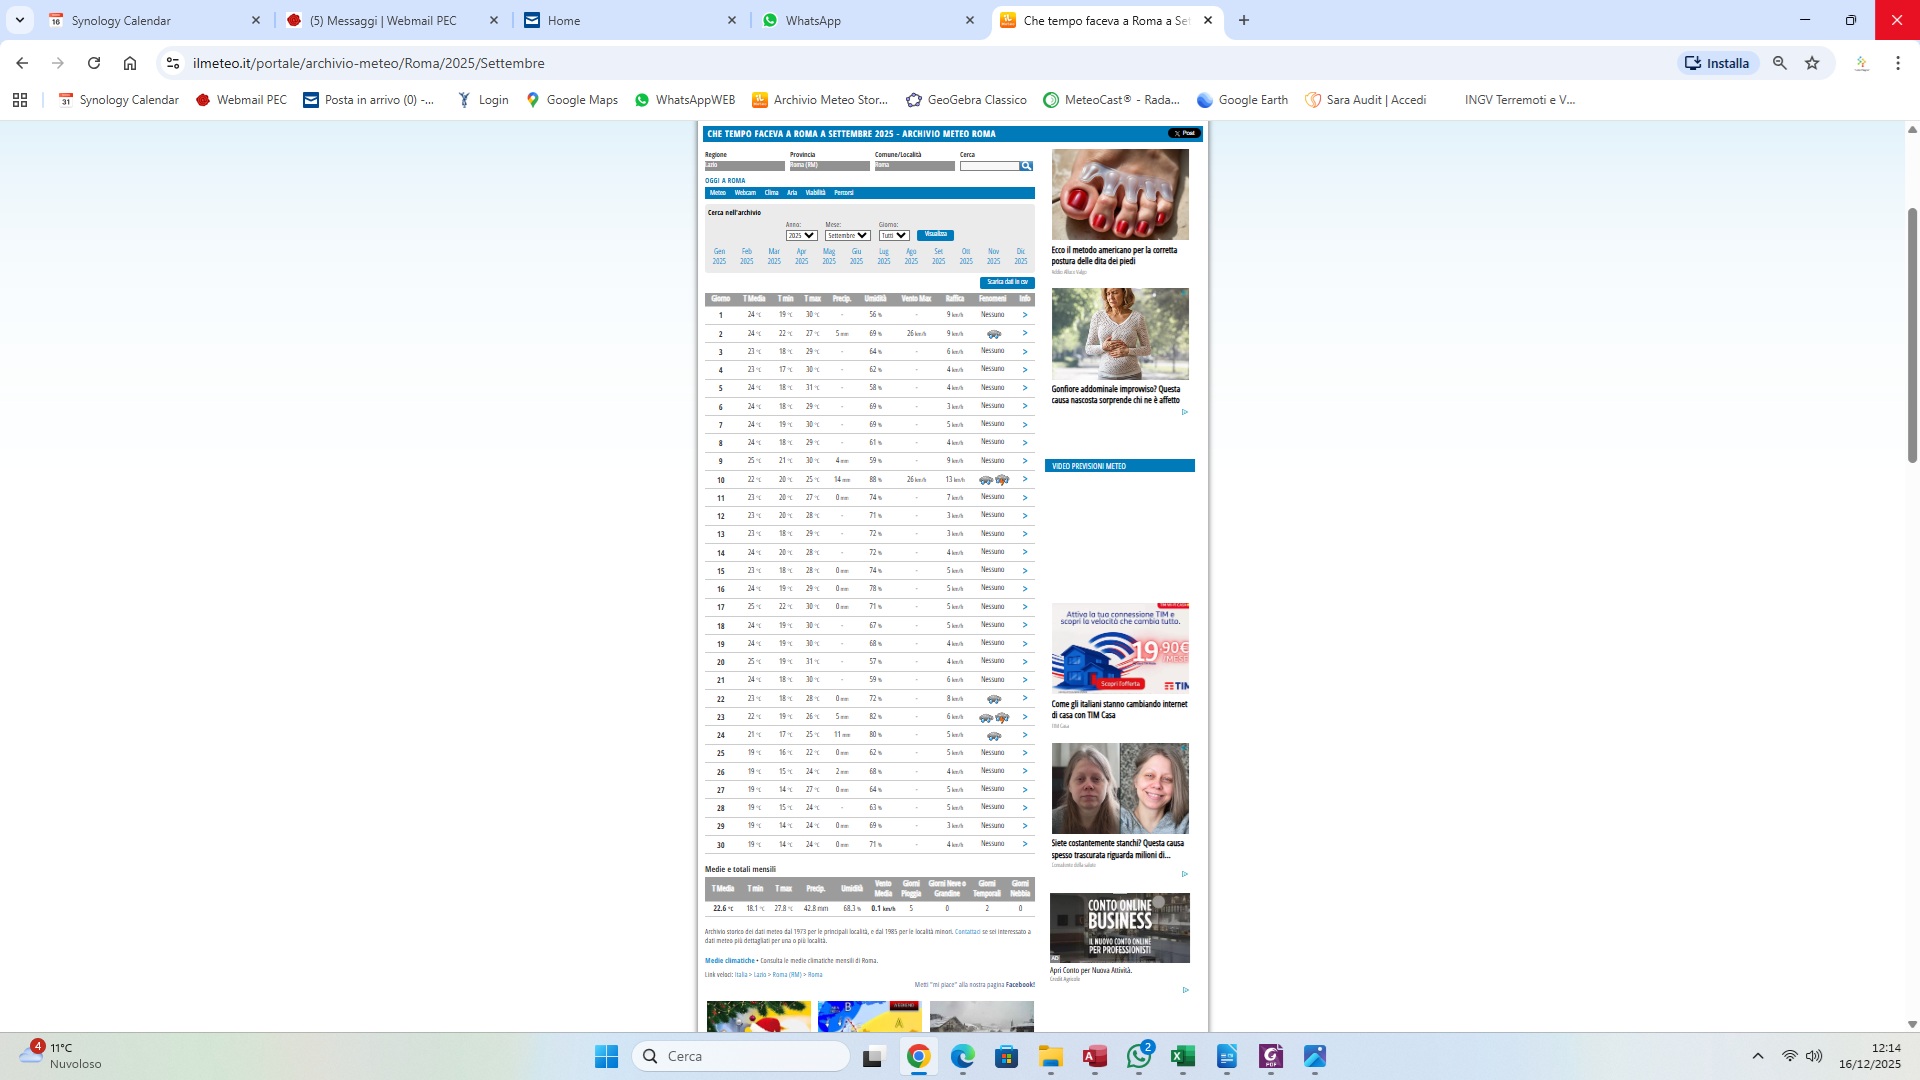1920x1080 pixels.
Task: Click the browser zoom magnifier icon
Action: pyautogui.click(x=1779, y=63)
